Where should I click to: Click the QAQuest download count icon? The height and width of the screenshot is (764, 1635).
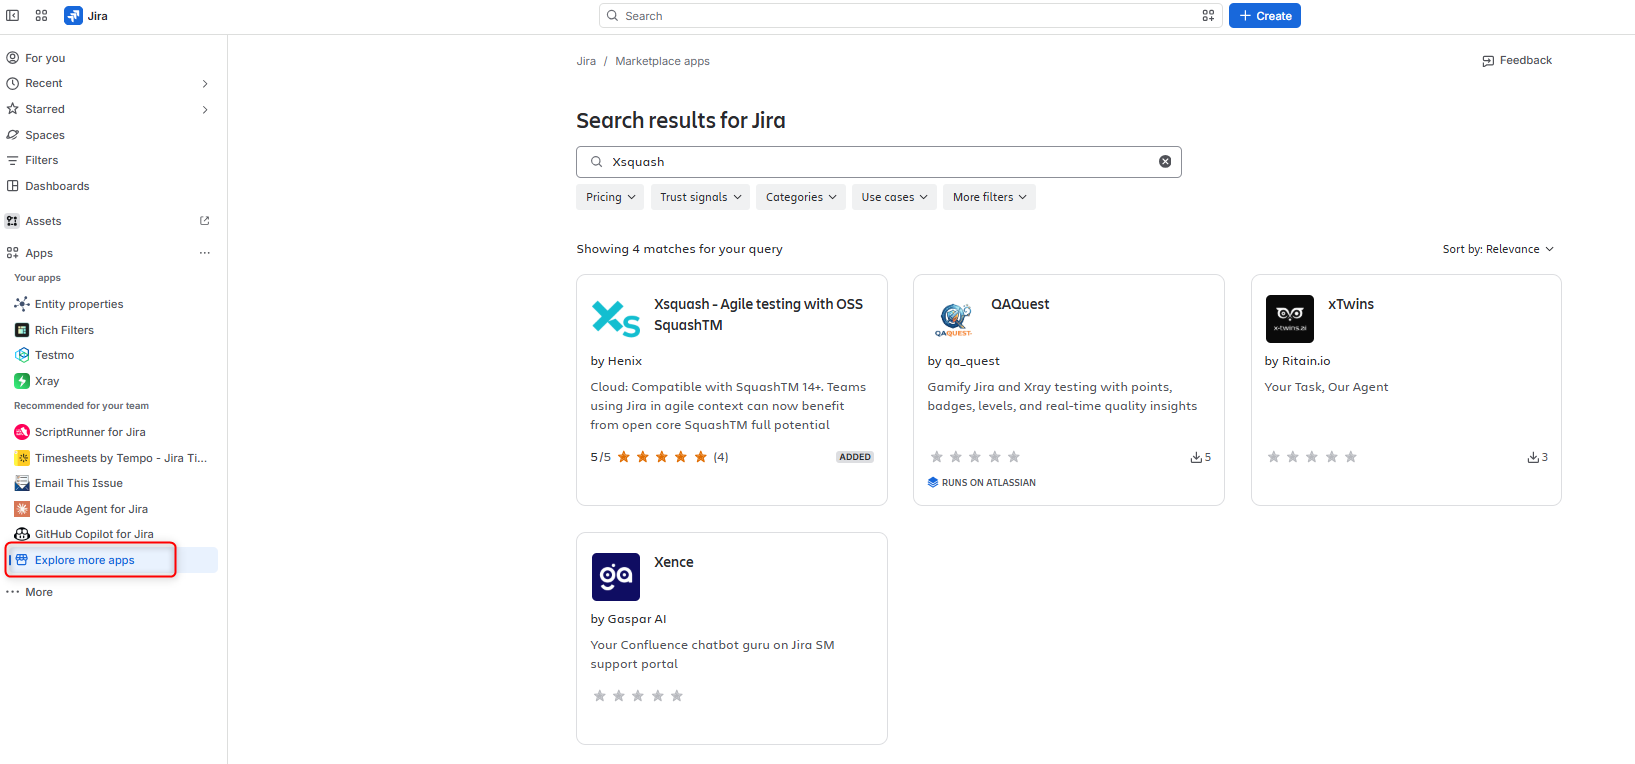click(x=1196, y=457)
